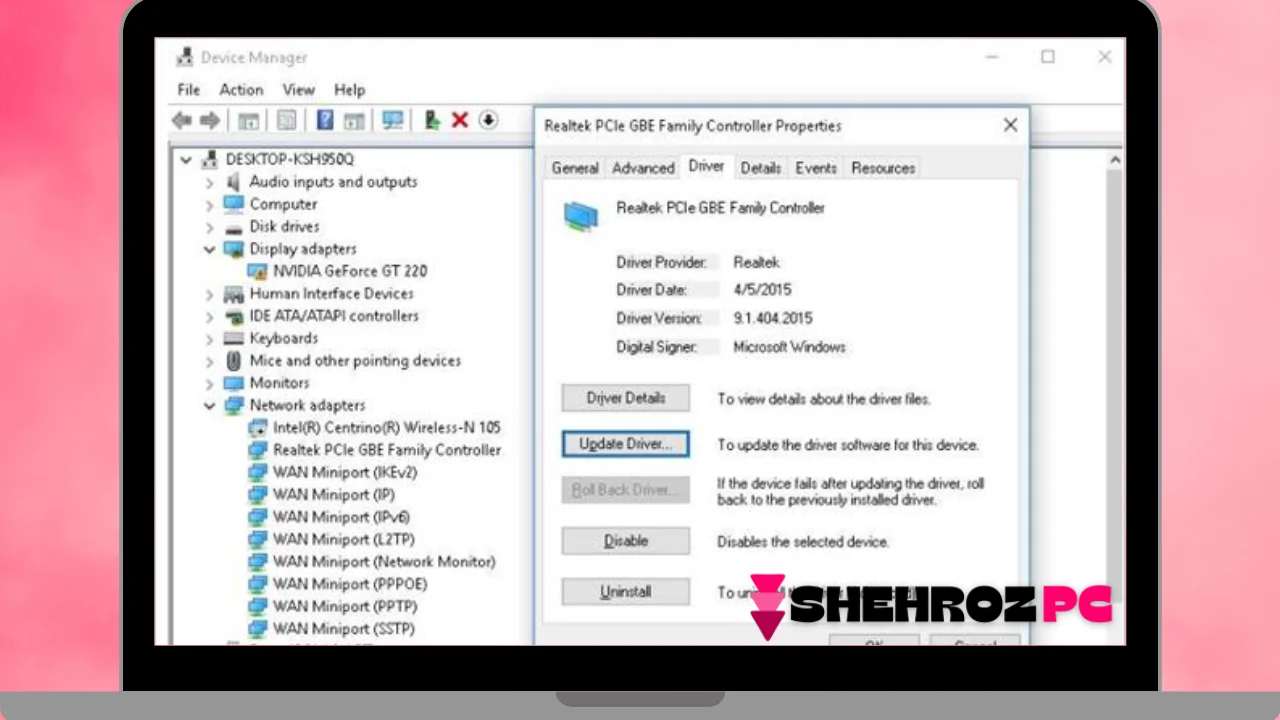This screenshot has height=720, width=1280.
Task: Select WAN Miniport (PPTP)
Action: pos(345,606)
